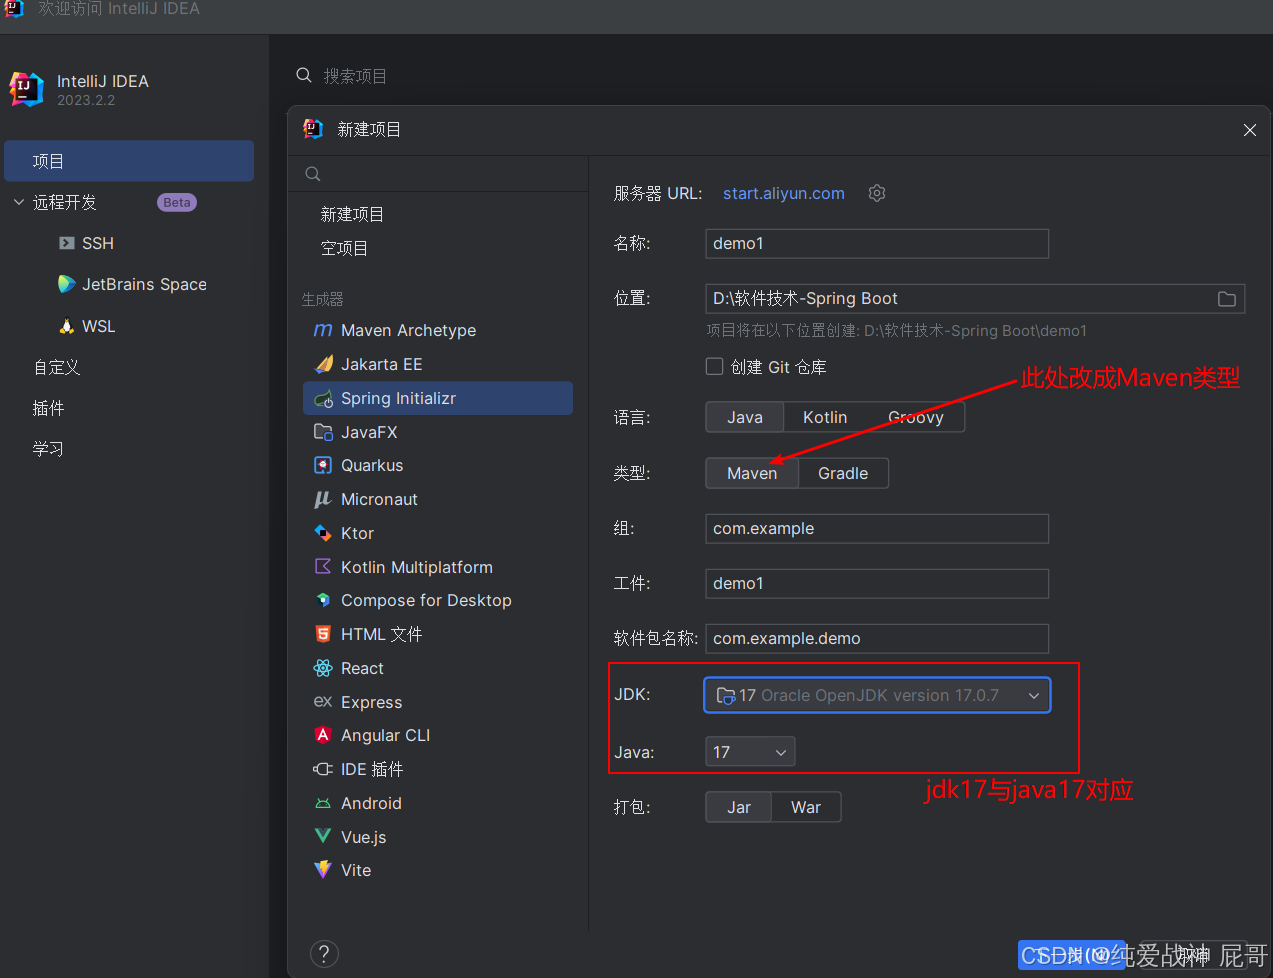The image size is (1273, 978).
Task: Click the Maven Archetype generator icon
Action: point(323,330)
